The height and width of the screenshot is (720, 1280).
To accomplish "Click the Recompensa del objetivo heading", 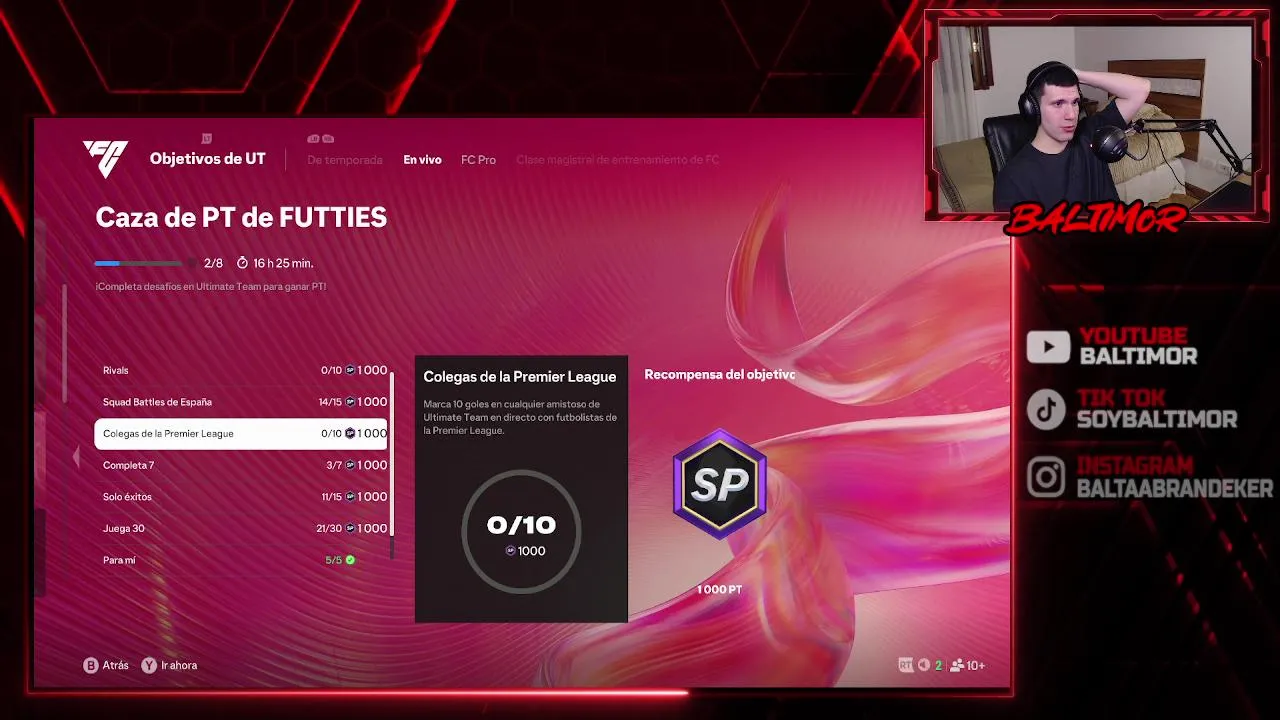I will [x=720, y=375].
